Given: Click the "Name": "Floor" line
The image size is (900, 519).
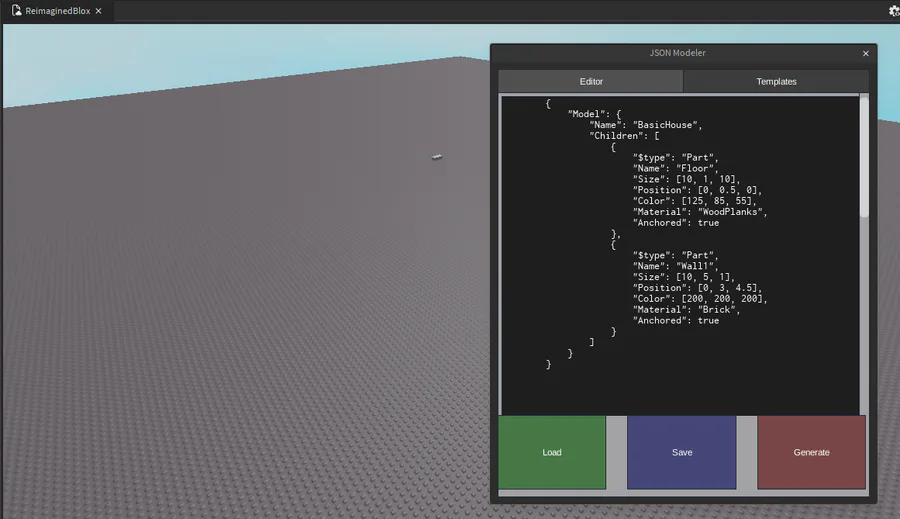Looking at the screenshot, I should pyautogui.click(x=676, y=168).
